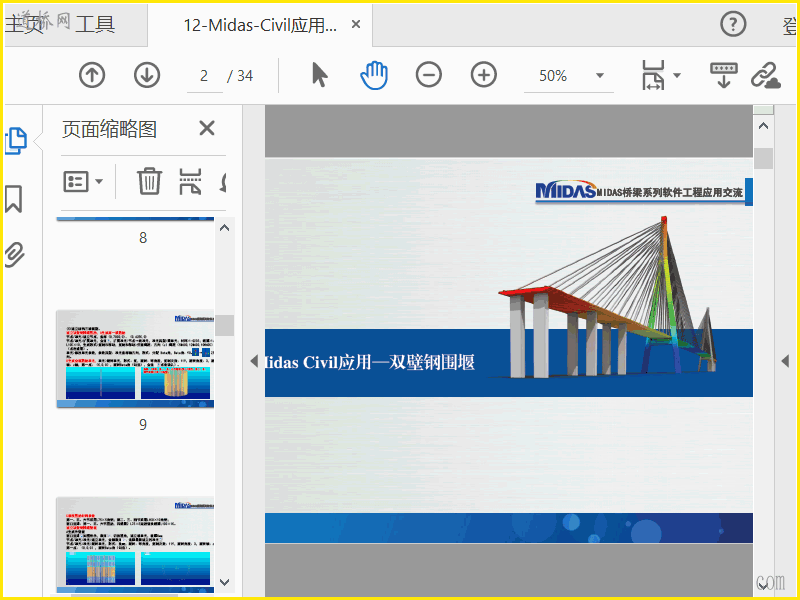This screenshot has width=800, height=600.
Task: Click the page label 8 in thumbnails
Action: point(143,238)
